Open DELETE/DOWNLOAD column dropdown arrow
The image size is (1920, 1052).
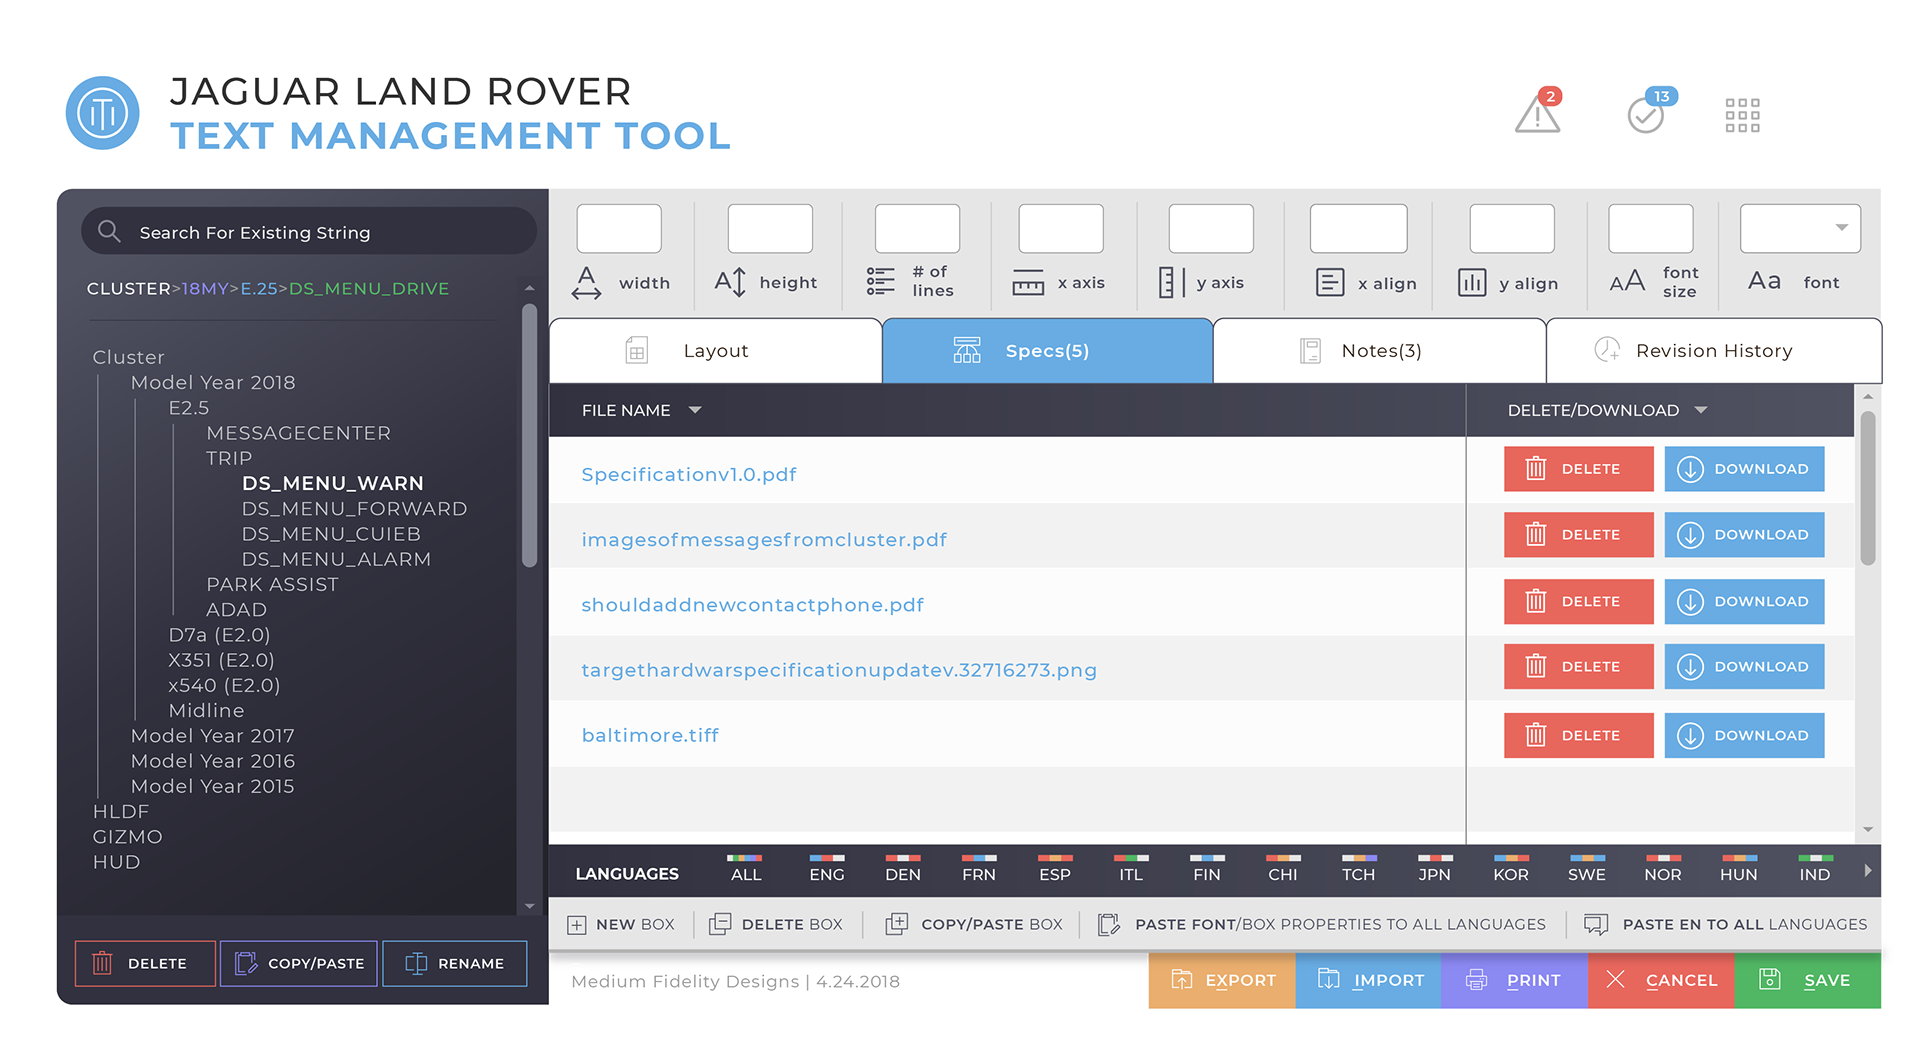[x=1701, y=410]
